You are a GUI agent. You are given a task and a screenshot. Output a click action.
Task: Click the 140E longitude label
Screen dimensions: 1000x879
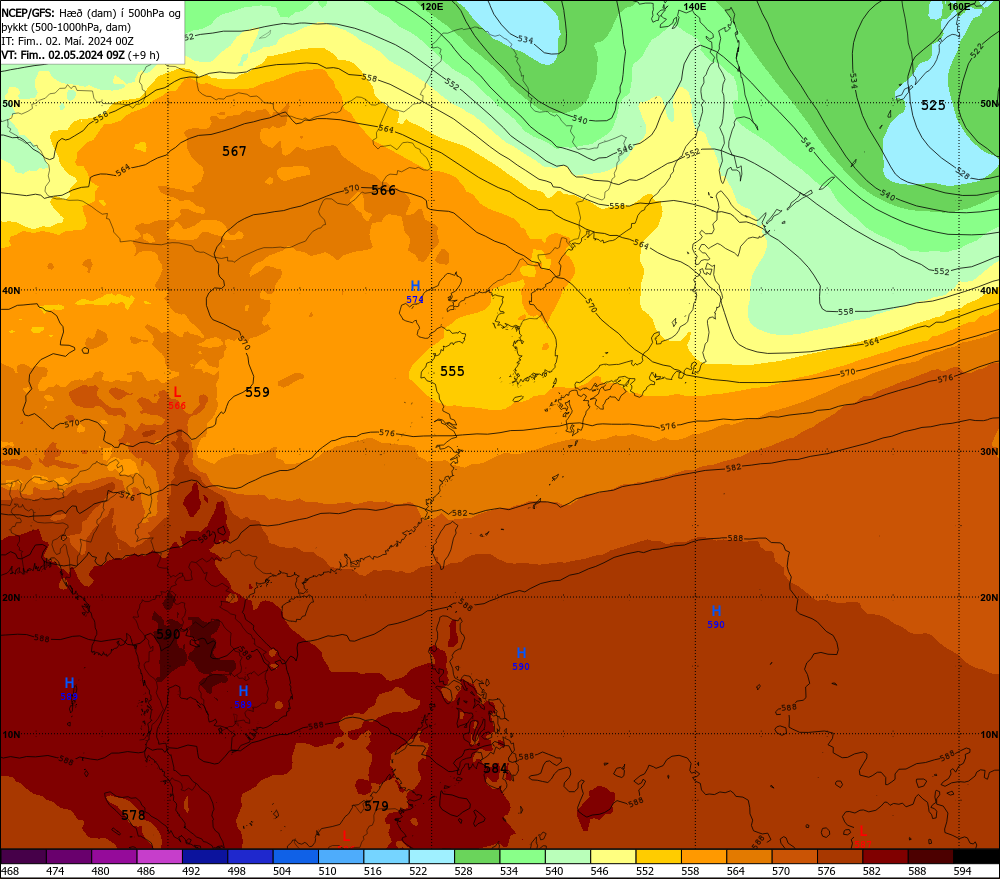pyautogui.click(x=695, y=6)
